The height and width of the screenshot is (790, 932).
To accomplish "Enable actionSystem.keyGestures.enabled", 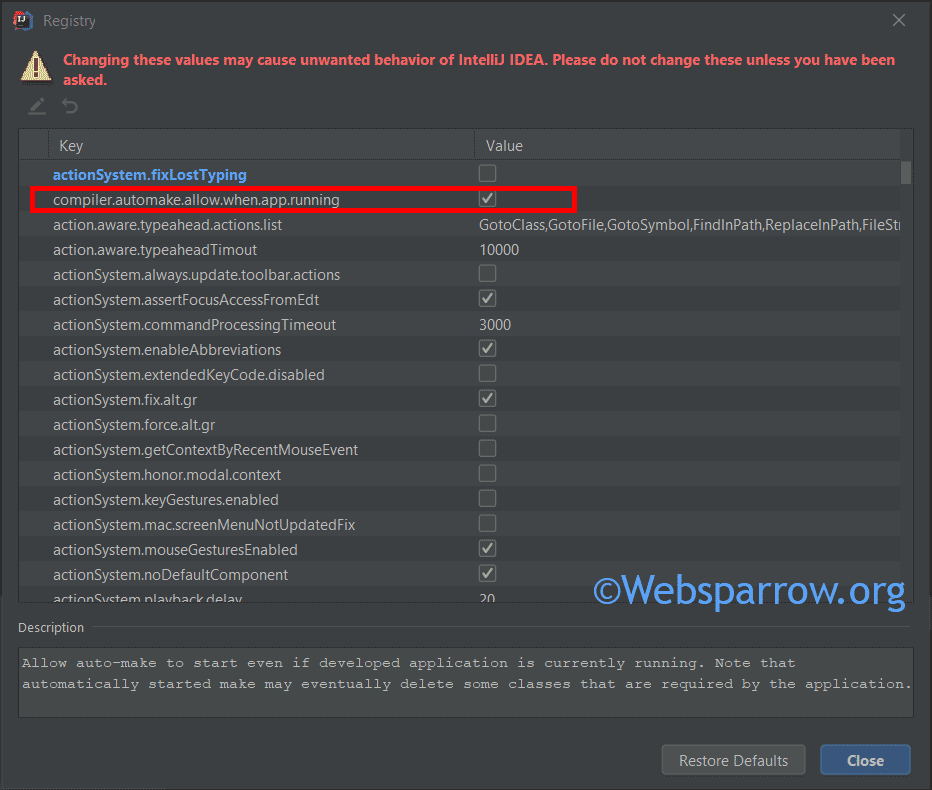I will click(487, 498).
